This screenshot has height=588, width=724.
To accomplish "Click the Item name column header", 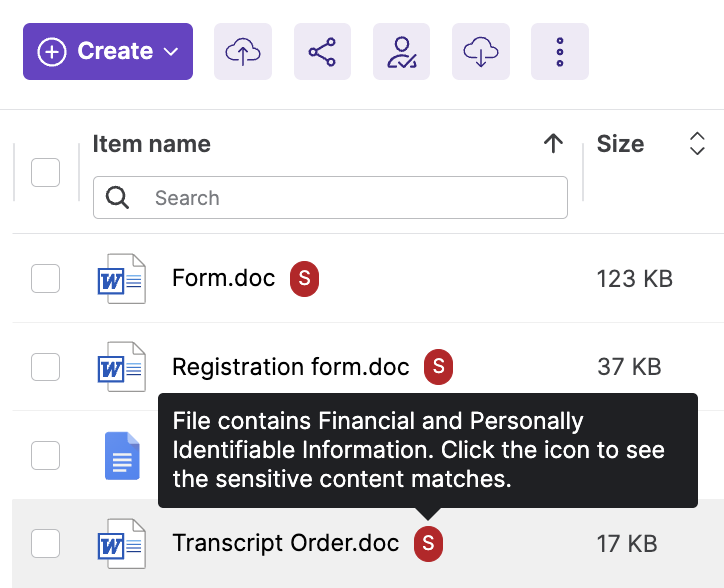I will point(151,144).
